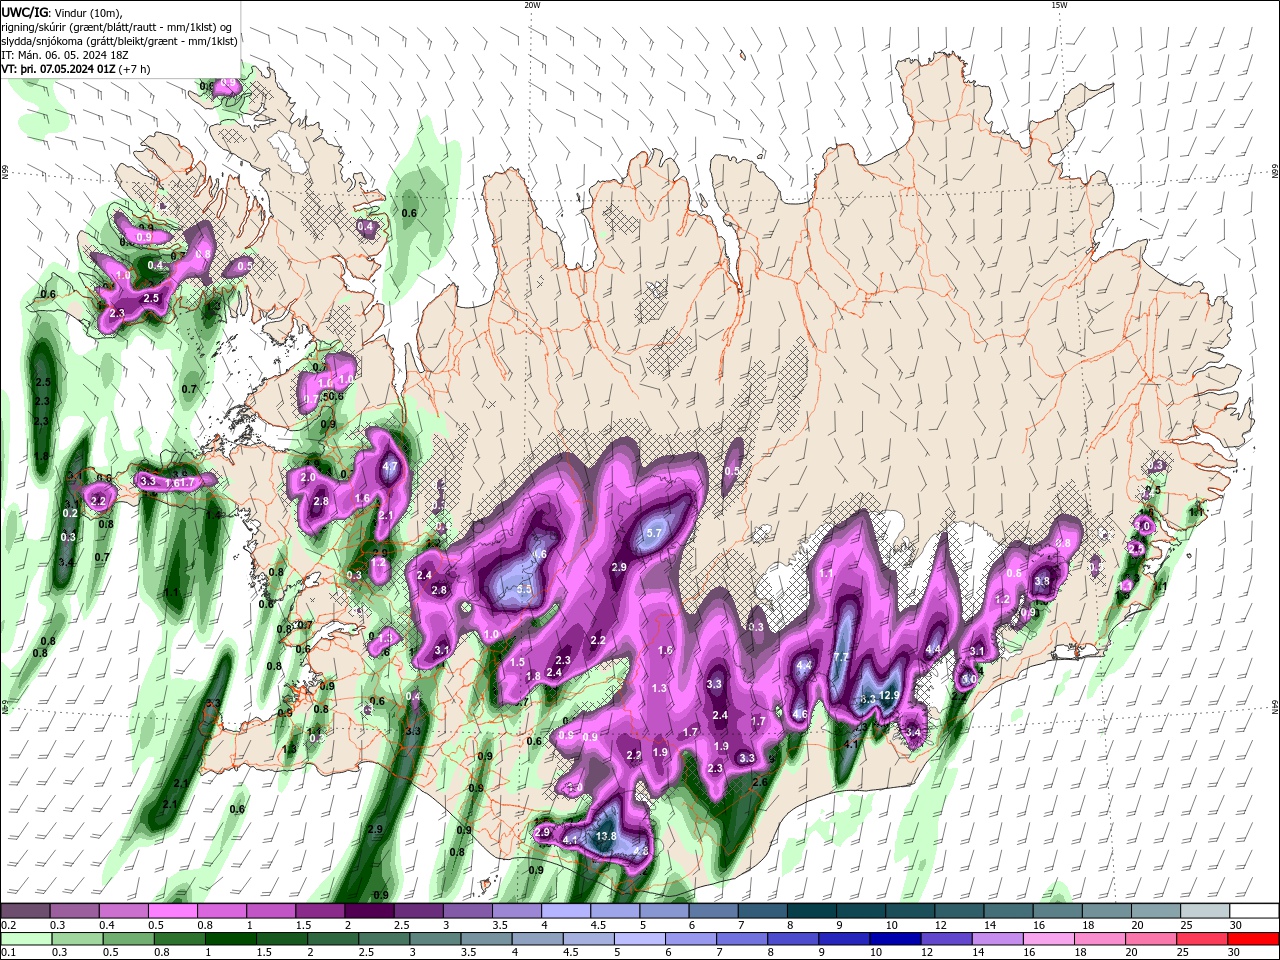Click the 13.8 precipitation value on the map
This screenshot has height=960, width=1280.
pyautogui.click(x=606, y=836)
